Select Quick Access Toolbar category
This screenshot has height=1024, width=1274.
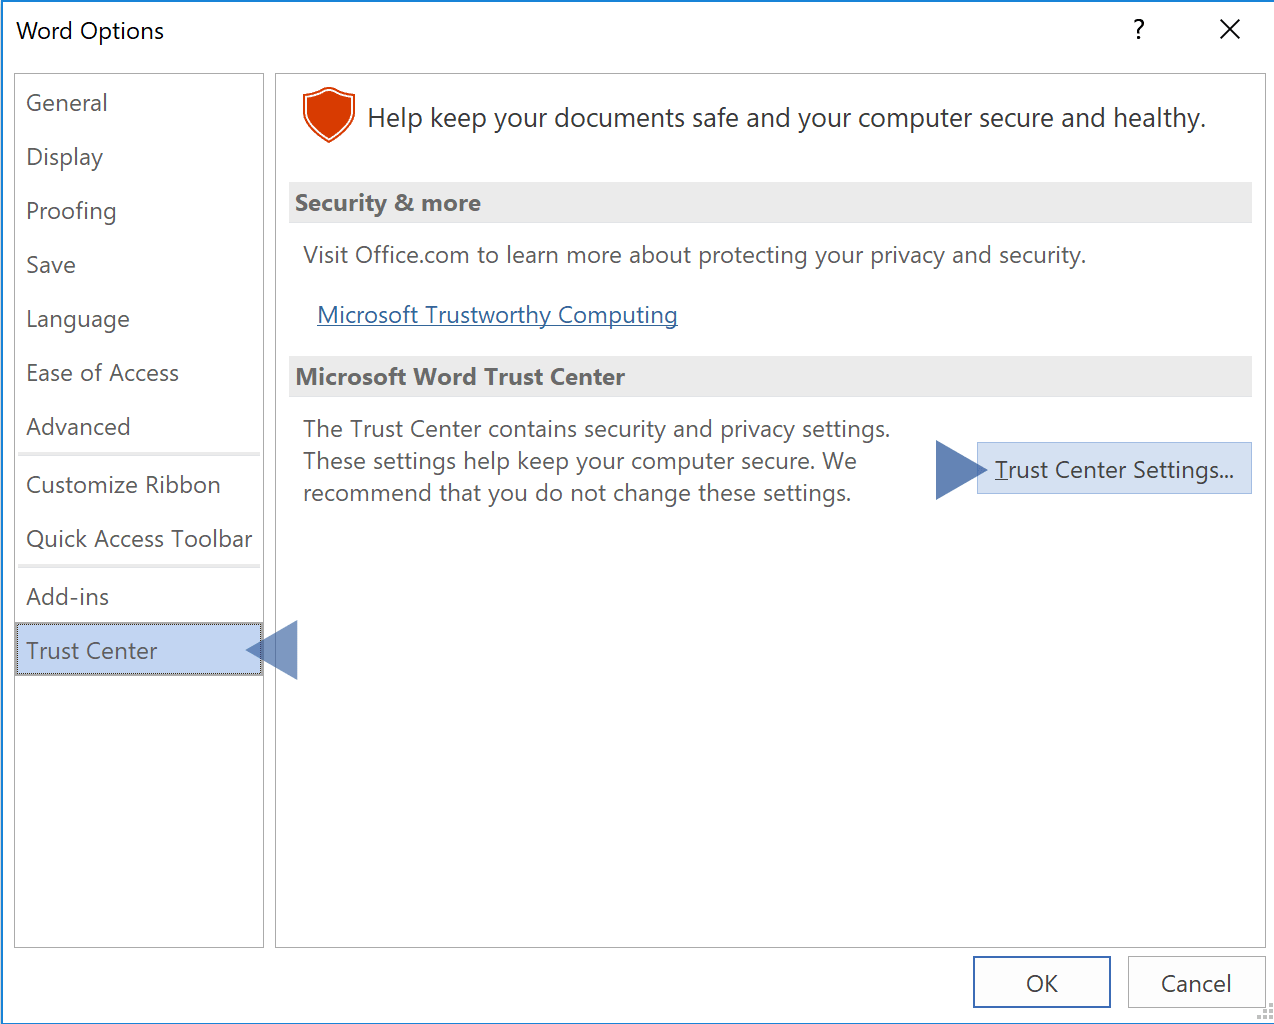[139, 539]
